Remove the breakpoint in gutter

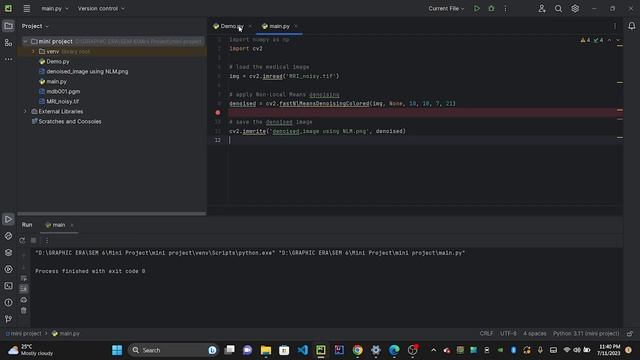point(218,112)
